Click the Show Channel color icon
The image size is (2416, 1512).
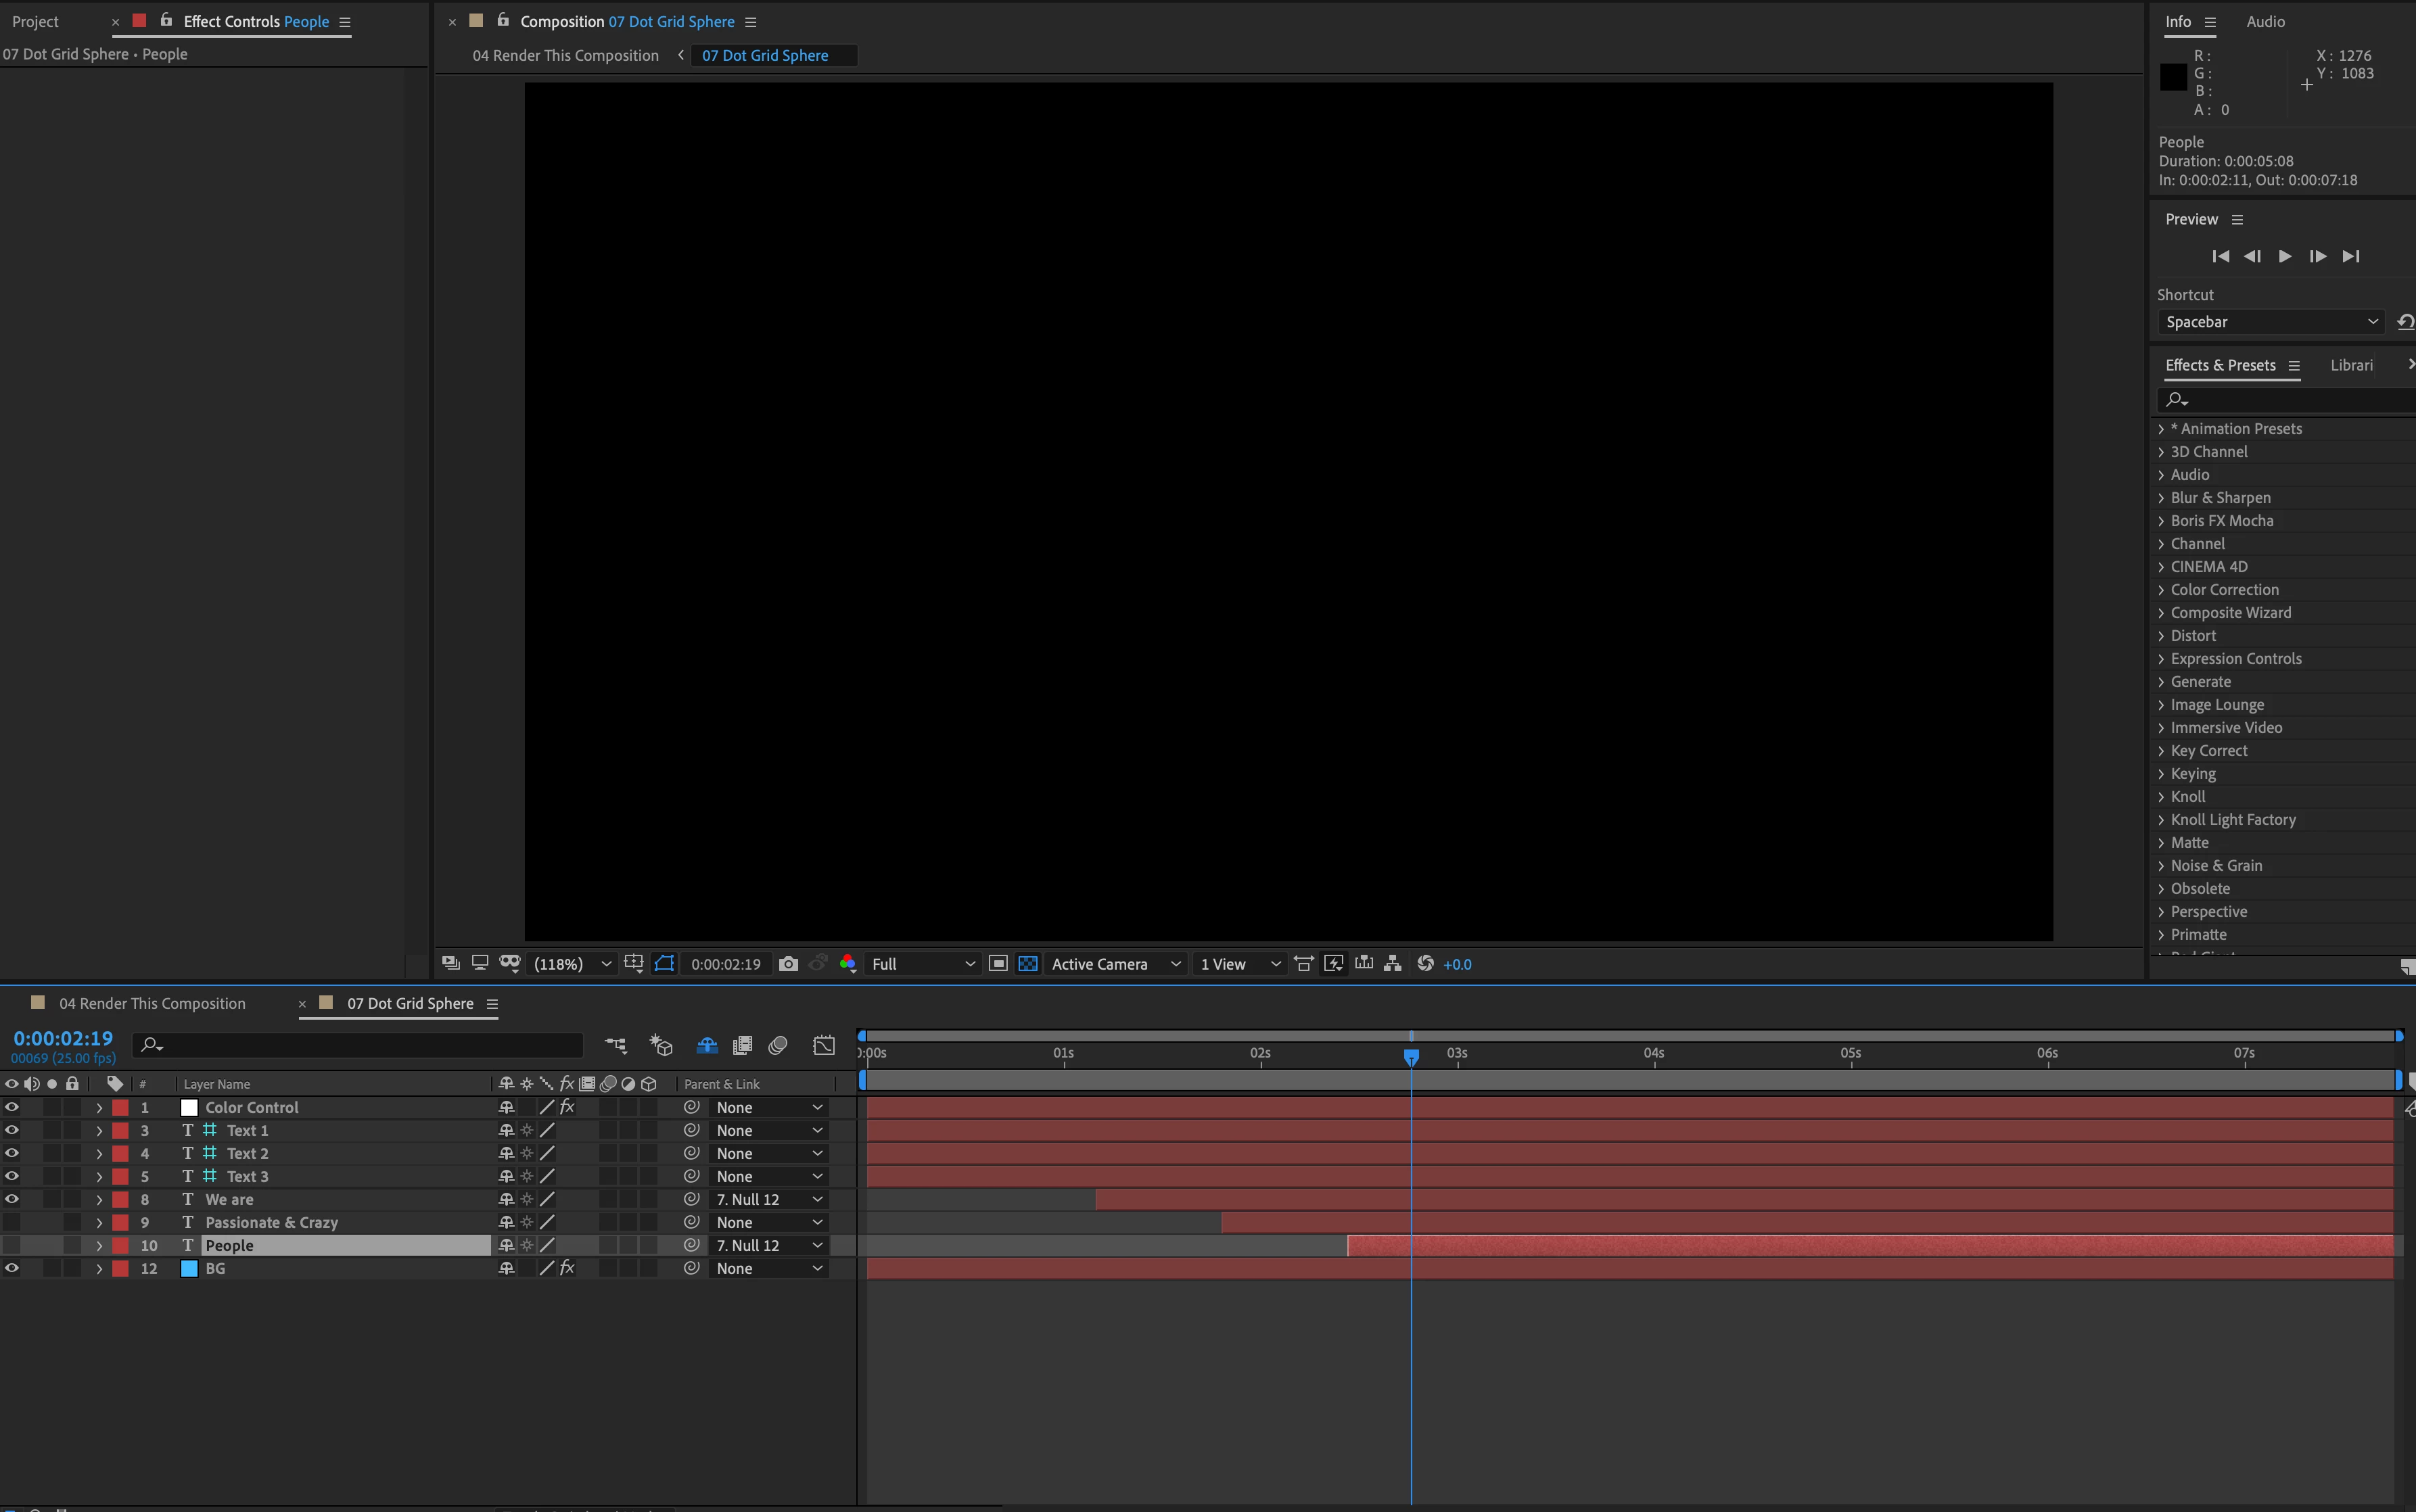[848, 964]
